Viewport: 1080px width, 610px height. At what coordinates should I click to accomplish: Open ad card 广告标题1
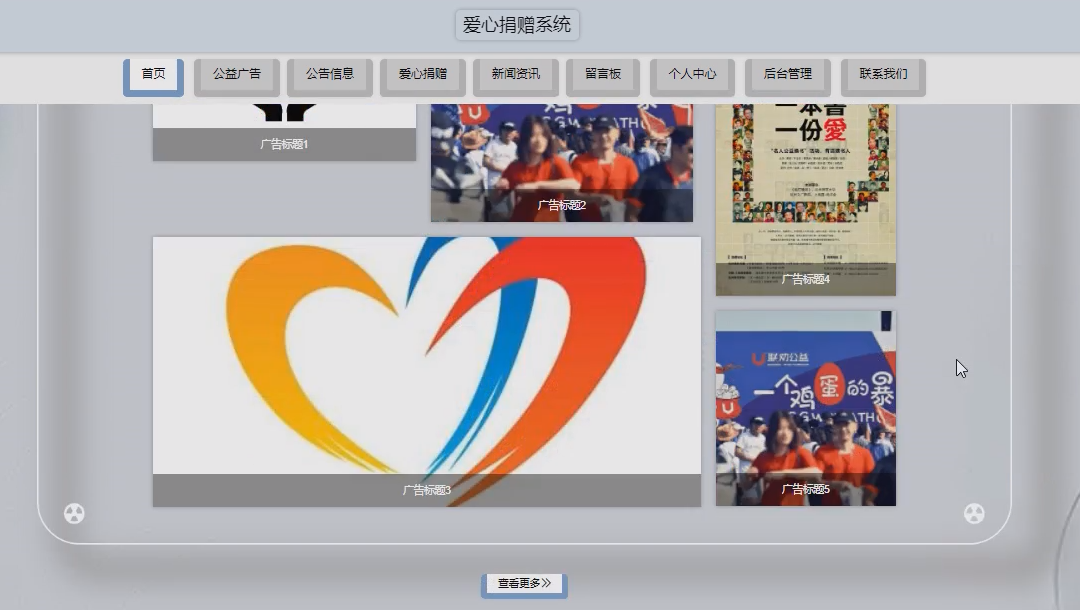tap(284, 132)
